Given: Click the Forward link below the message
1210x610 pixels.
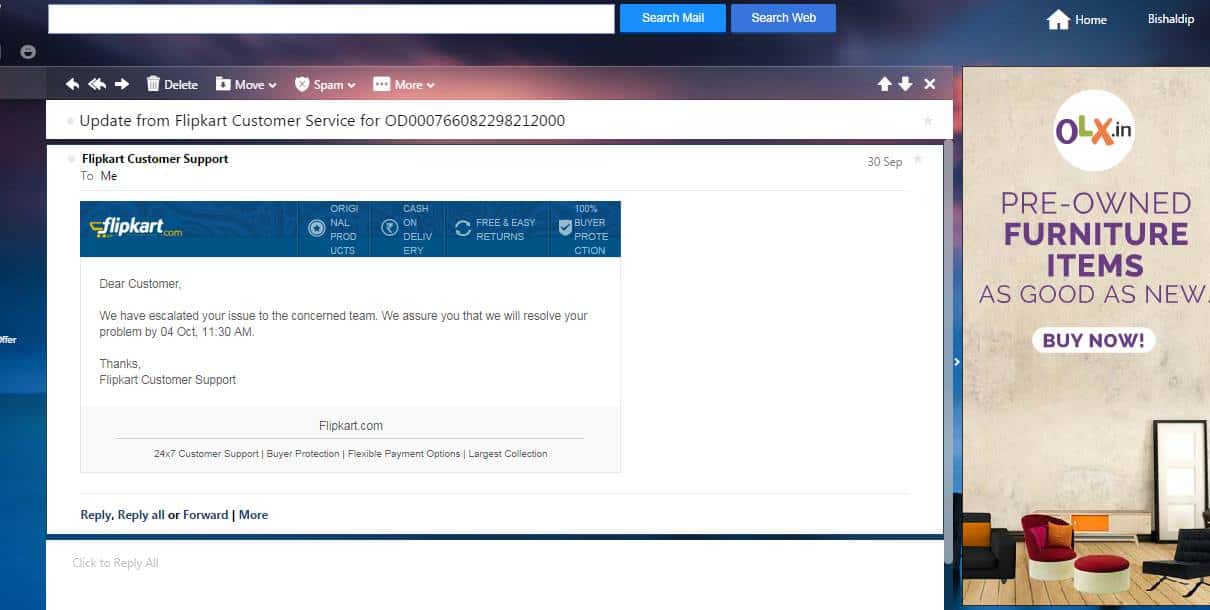Looking at the screenshot, I should click(x=206, y=515).
